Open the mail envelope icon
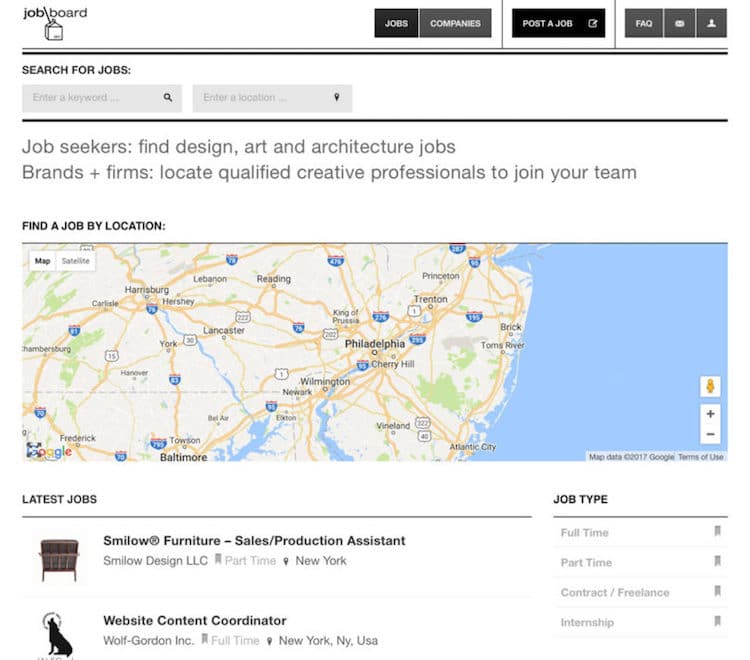750x660 pixels. click(x=679, y=23)
